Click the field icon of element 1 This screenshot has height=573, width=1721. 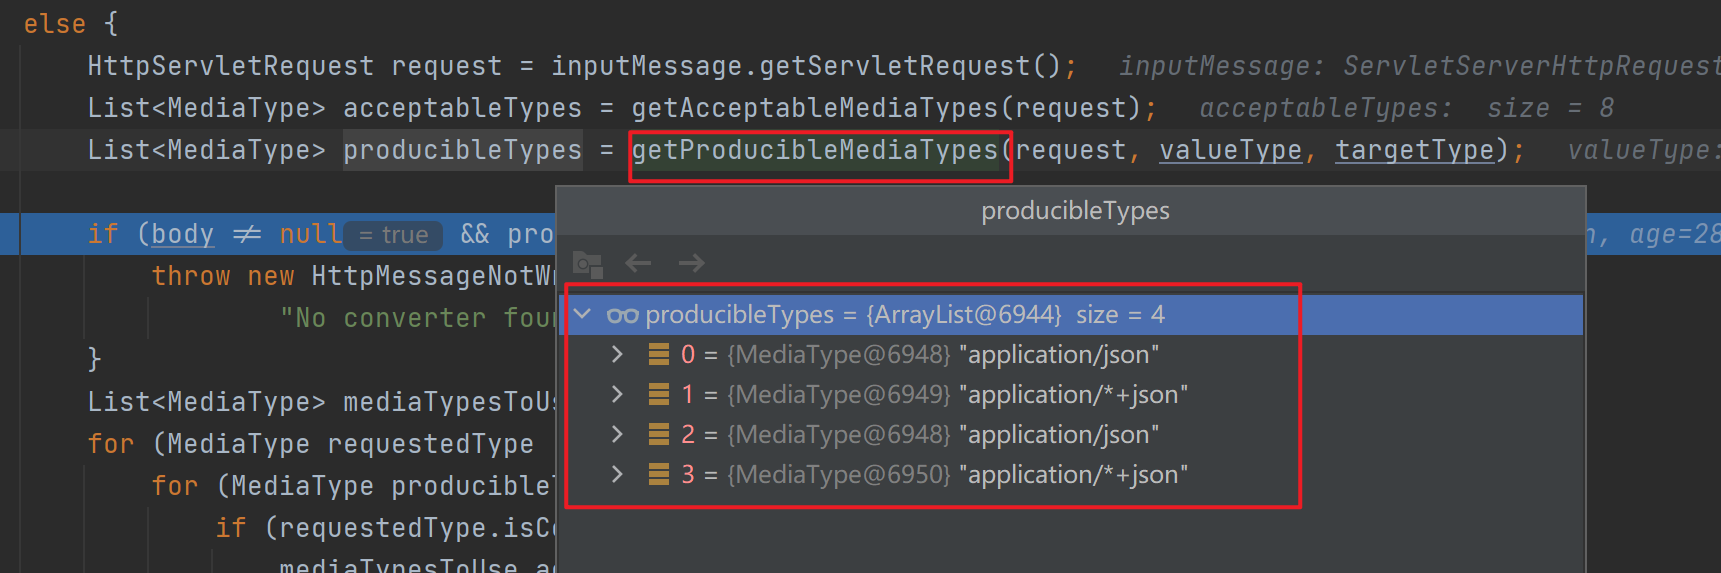point(659,395)
